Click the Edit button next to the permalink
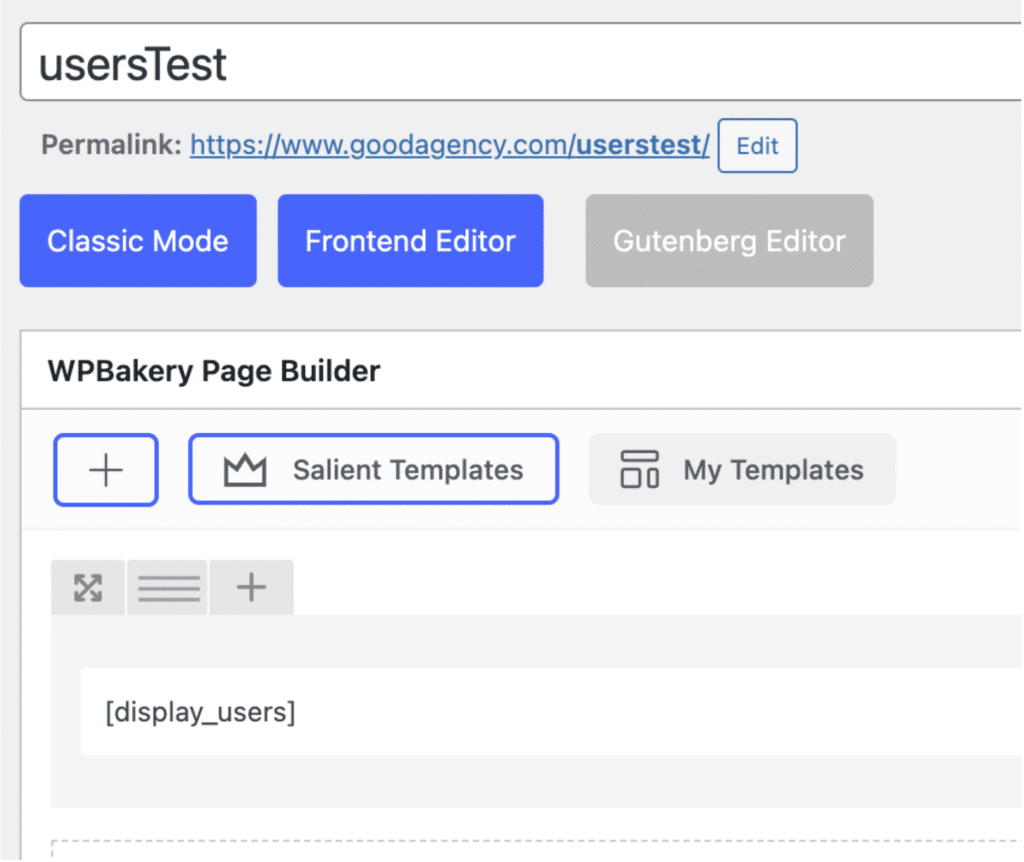1024x862 pixels. coord(757,145)
